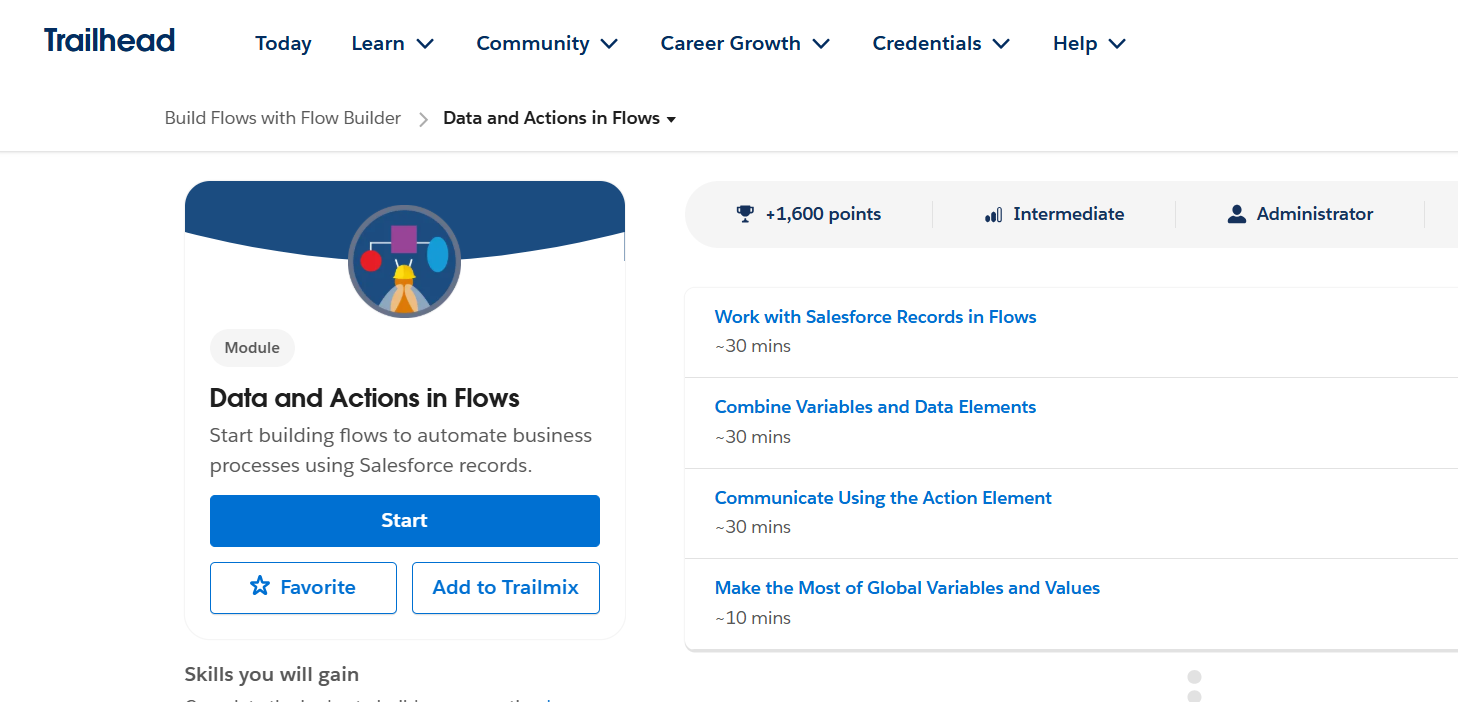Screen dimensions: 1458x702
Task: Expand the Learn menu
Action: coord(393,43)
